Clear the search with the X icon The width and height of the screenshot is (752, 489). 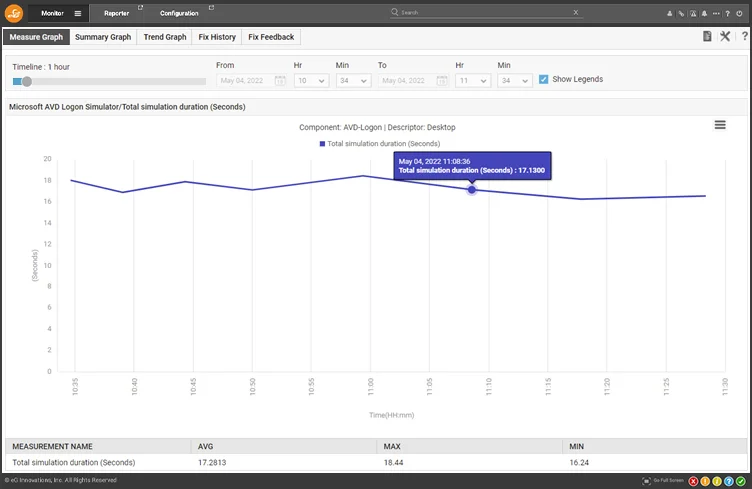(x=576, y=12)
